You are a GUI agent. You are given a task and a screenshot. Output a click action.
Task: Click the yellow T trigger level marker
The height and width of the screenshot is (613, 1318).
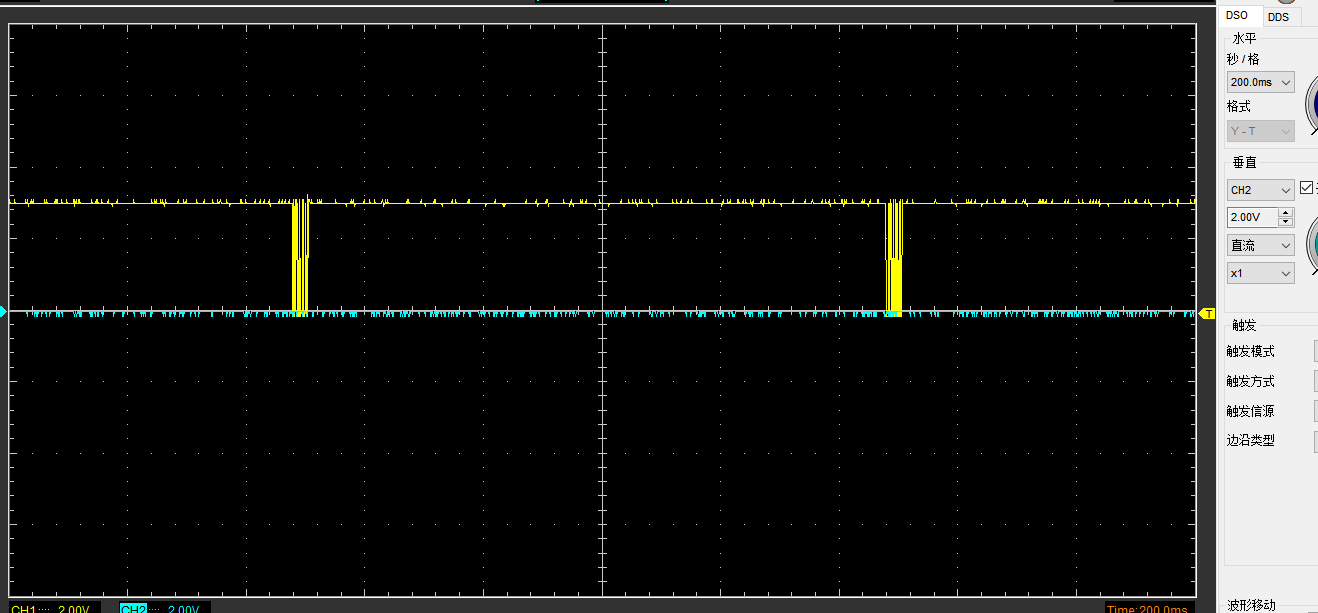point(1207,314)
